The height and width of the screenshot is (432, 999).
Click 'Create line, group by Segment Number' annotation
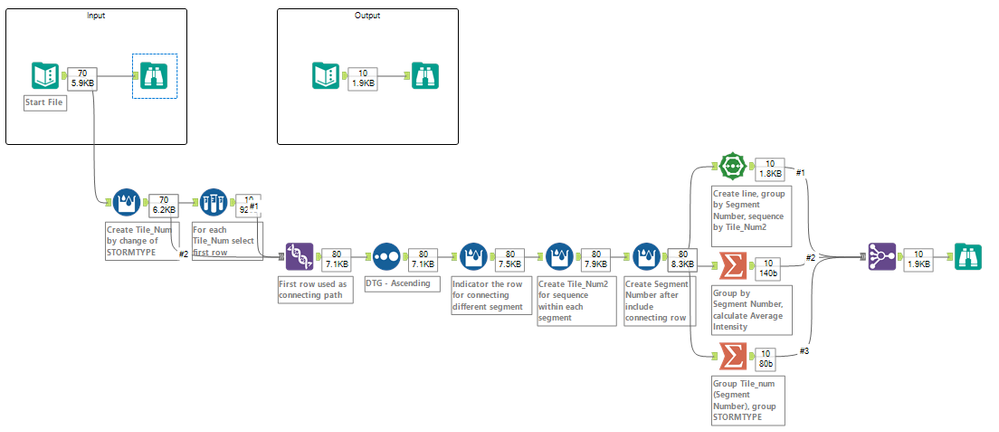(x=751, y=216)
